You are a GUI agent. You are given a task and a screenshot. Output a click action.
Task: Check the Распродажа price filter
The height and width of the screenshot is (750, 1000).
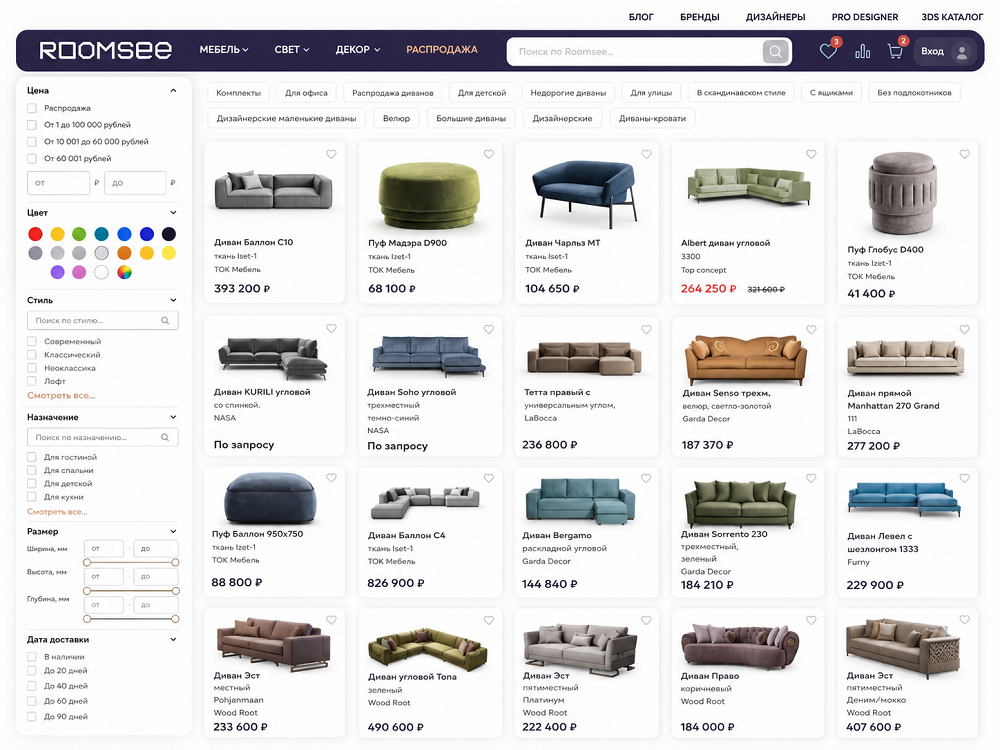(32, 108)
